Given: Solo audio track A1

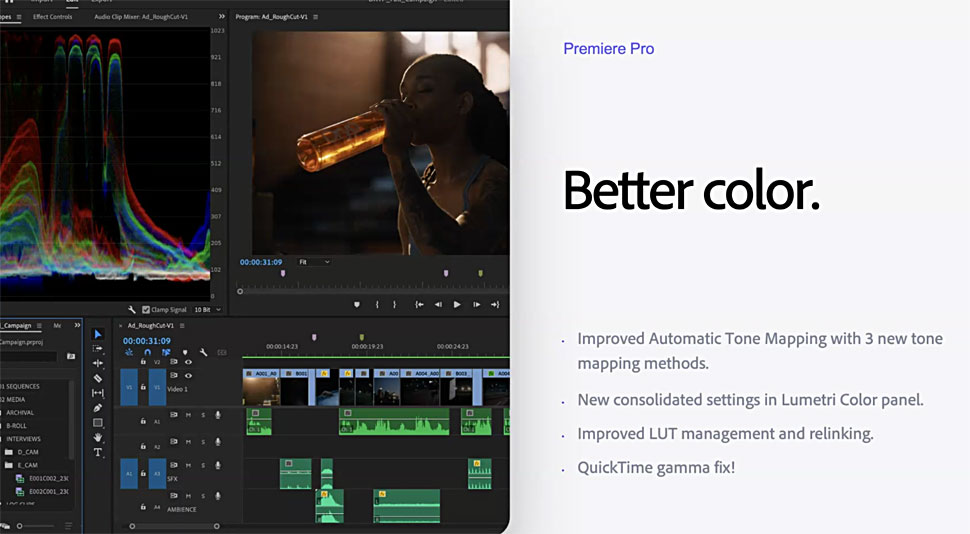Looking at the screenshot, I should click(203, 415).
